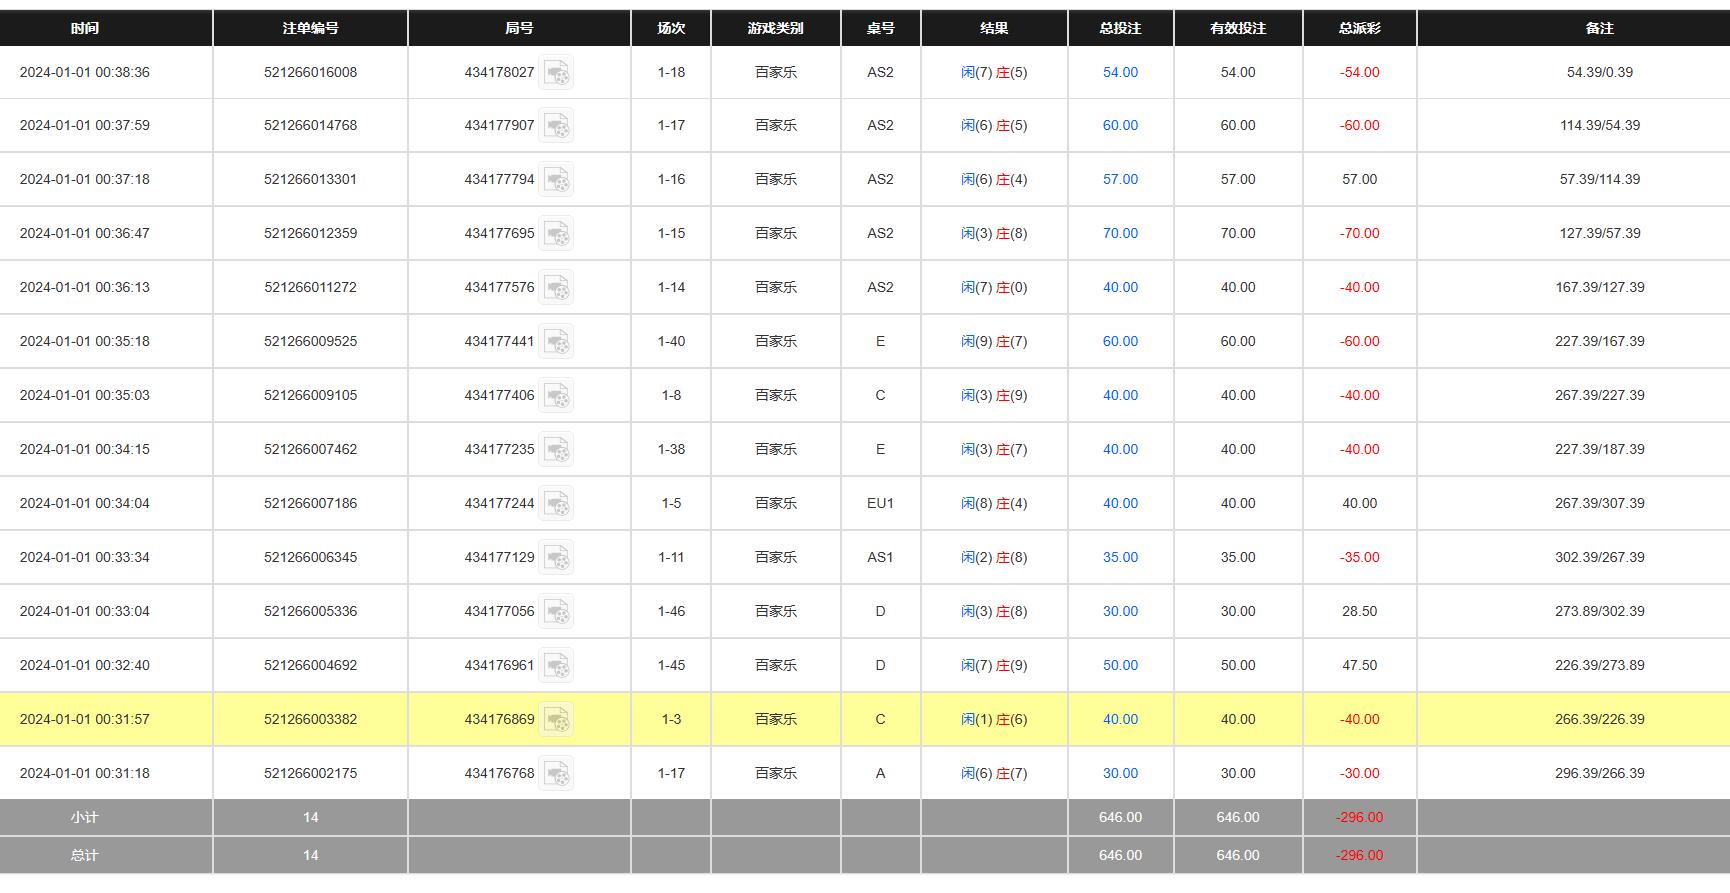Open the replay icon for round 434177441

click(x=556, y=341)
